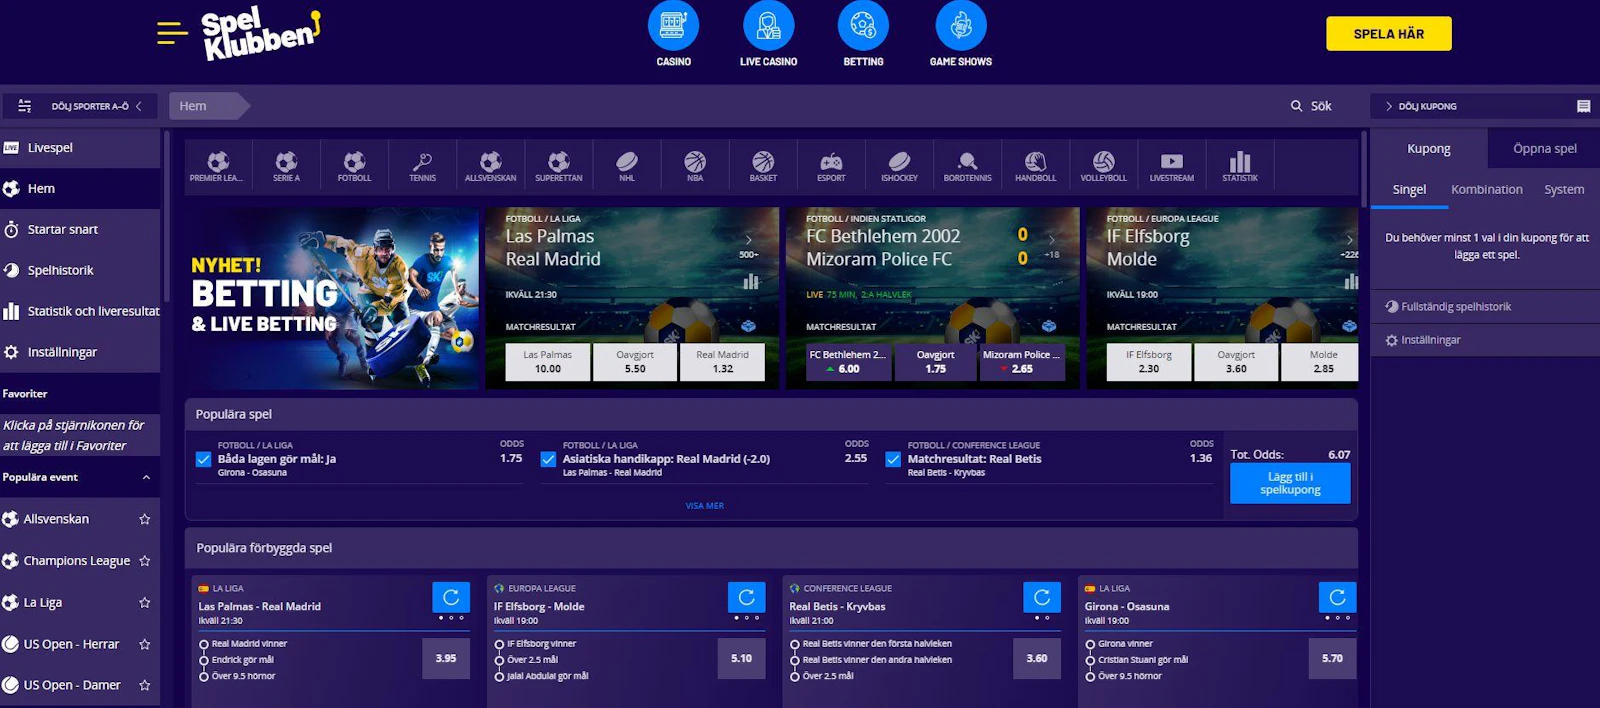The width and height of the screenshot is (1600, 708).
Task: Collapse the Populära event section
Action: (x=146, y=477)
